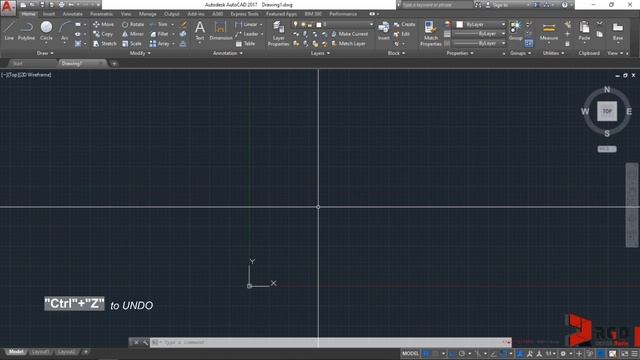Select the Dimension tool
Screen dimensions: 640x360
tap(220, 31)
